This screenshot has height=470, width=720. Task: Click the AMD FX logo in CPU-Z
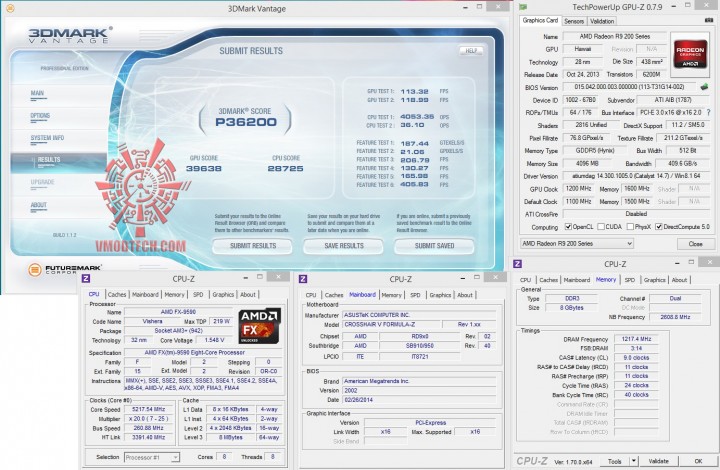(x=259, y=326)
